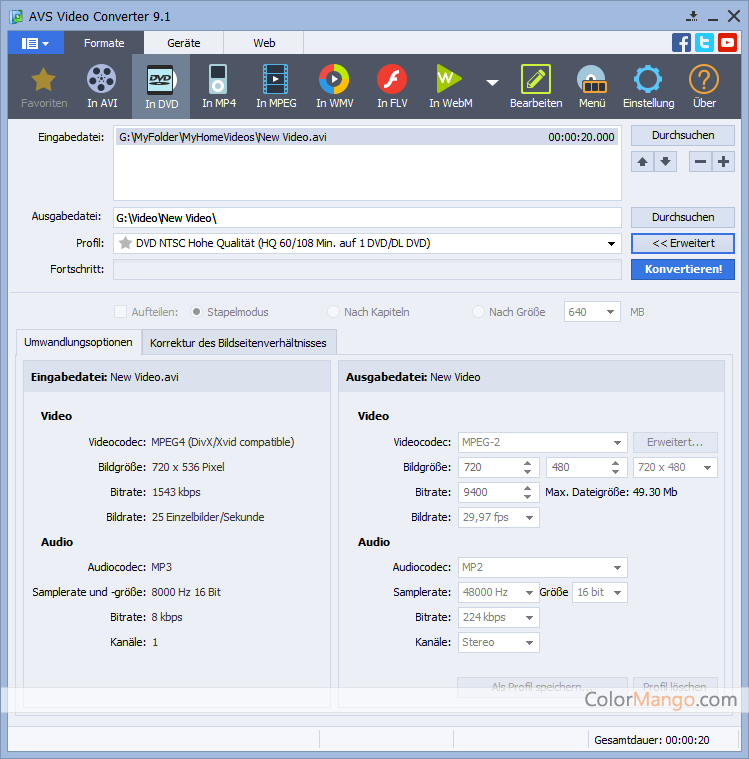The image size is (749, 759).
Task: Click the Max. Dateigröße: 49.30 Mb text
Action: pos(611,492)
